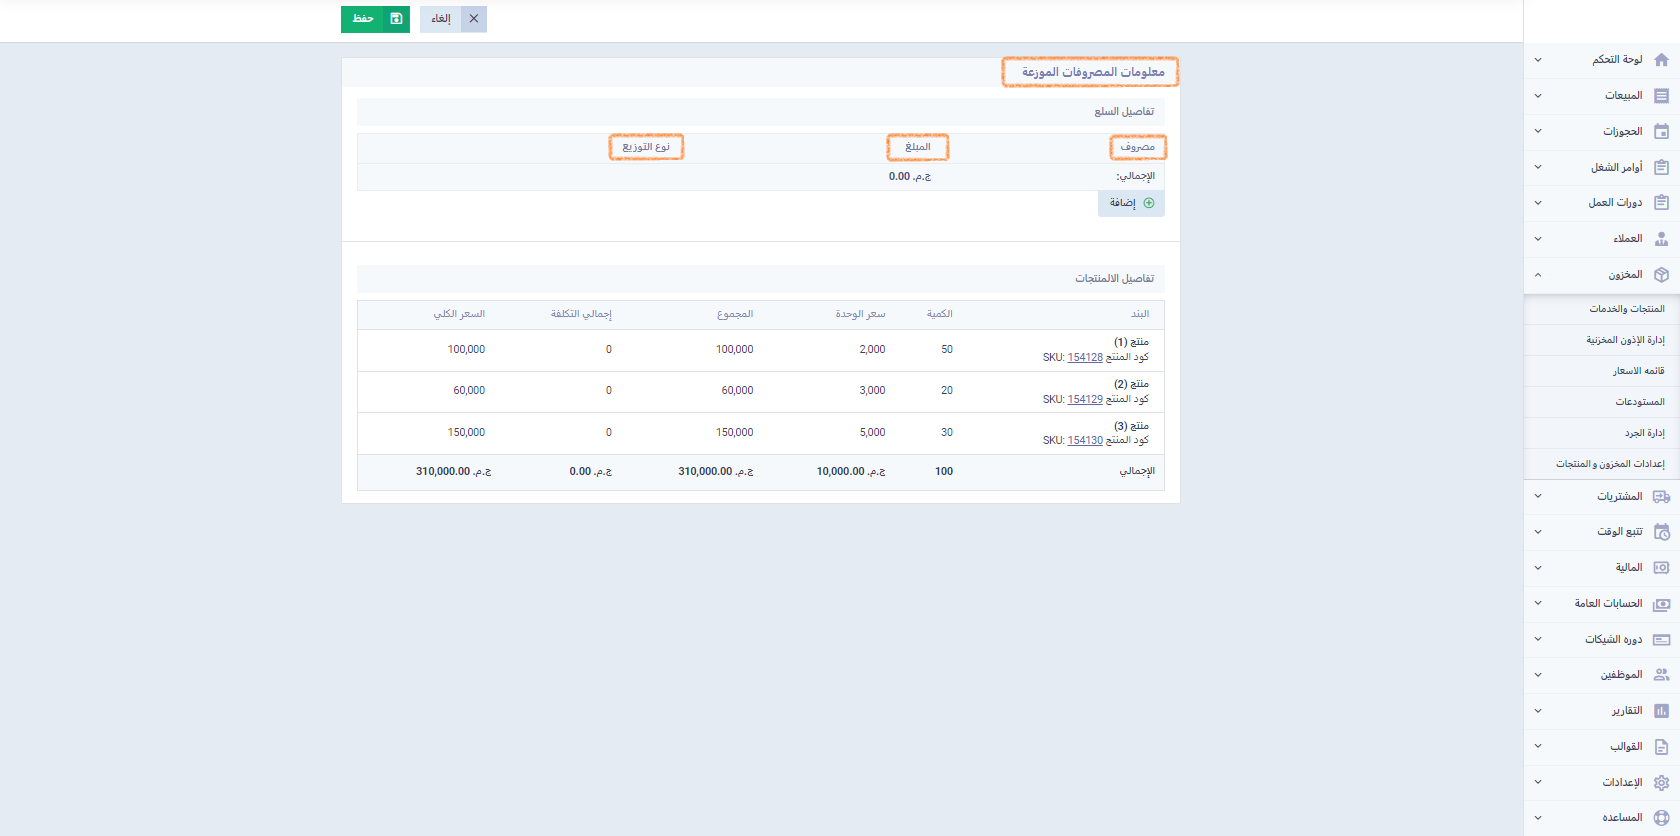Click the المساعده help icon

coord(1661,818)
